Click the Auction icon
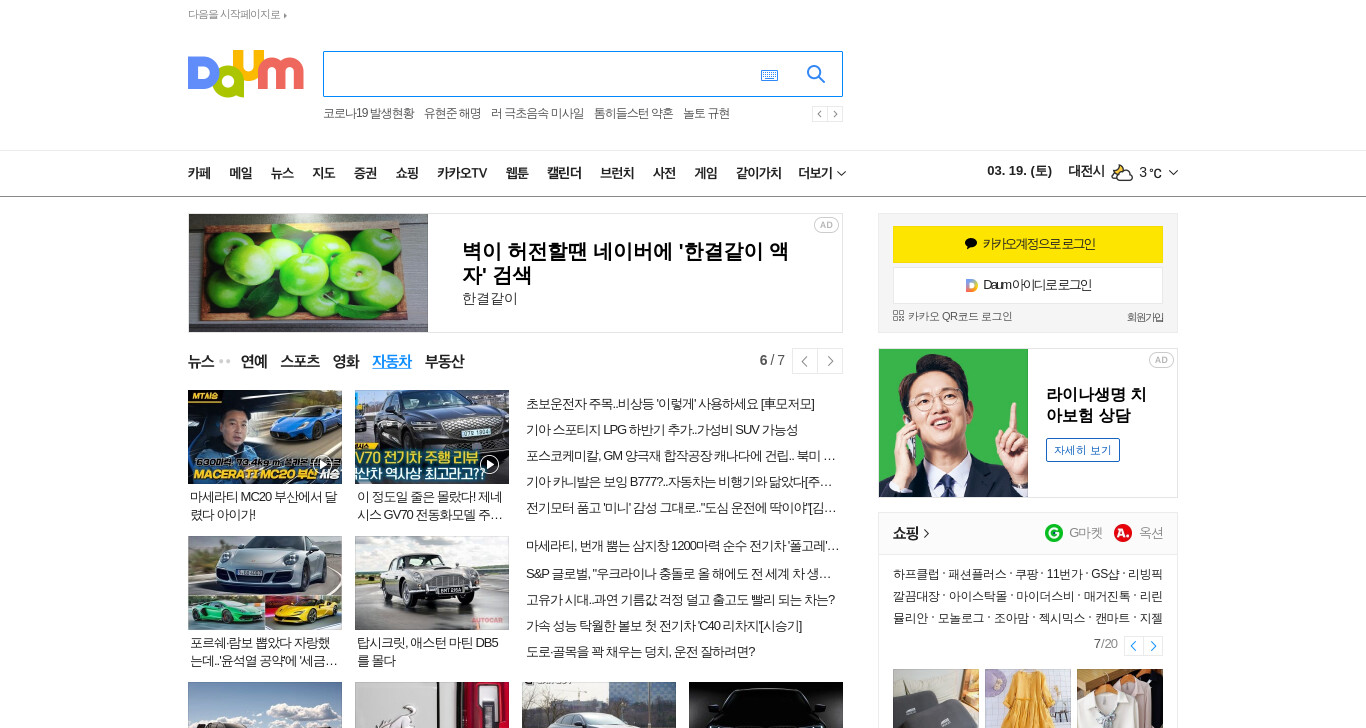The image size is (1366, 728). [x=1123, y=533]
